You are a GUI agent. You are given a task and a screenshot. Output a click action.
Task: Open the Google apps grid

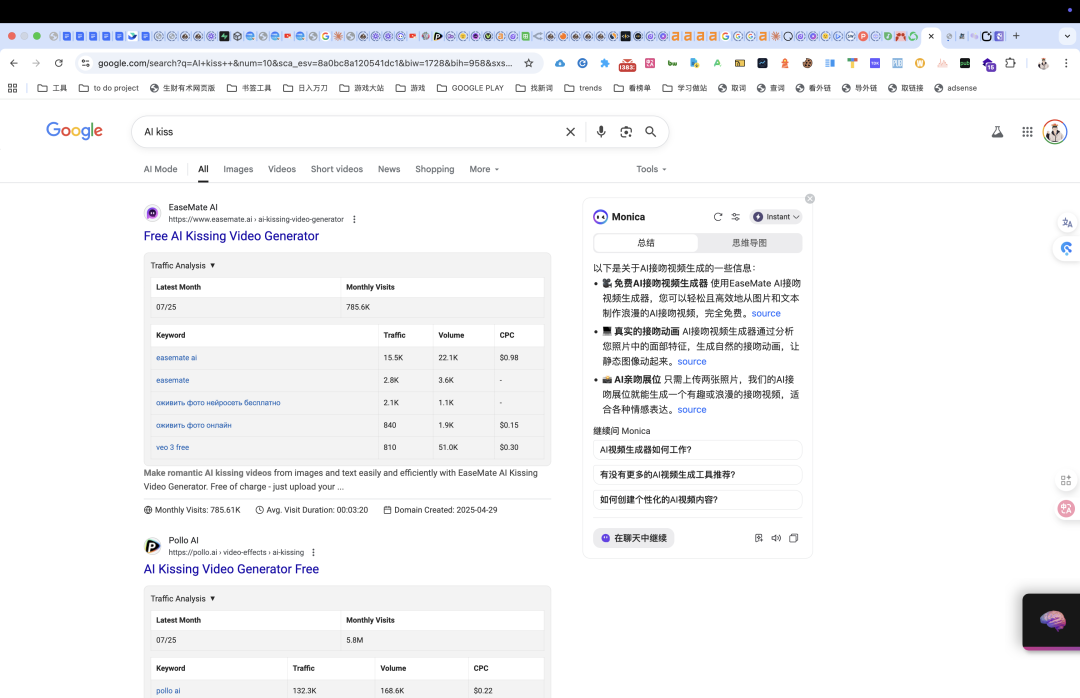pos(1027,132)
